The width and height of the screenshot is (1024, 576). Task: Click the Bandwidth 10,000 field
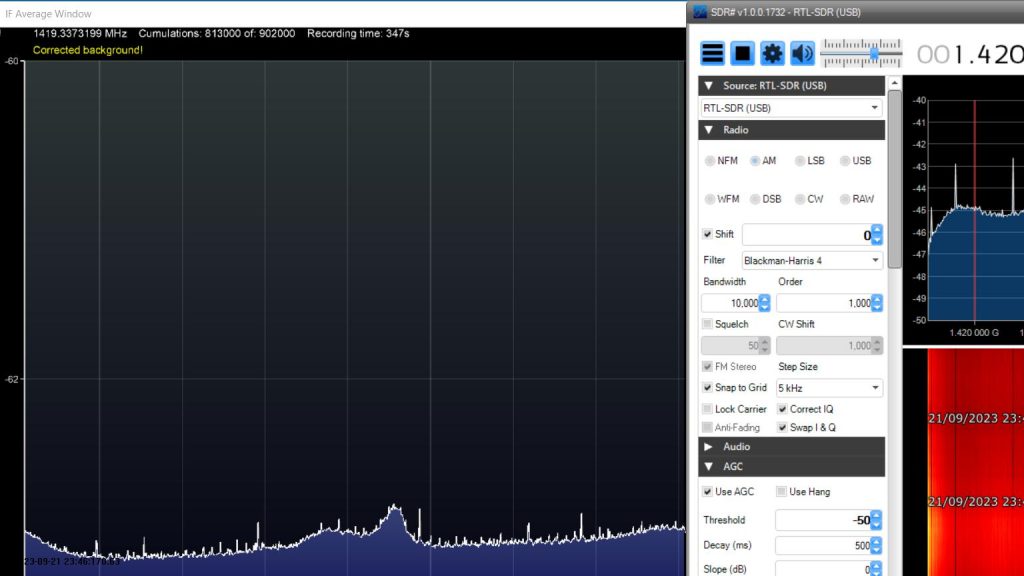(730, 303)
